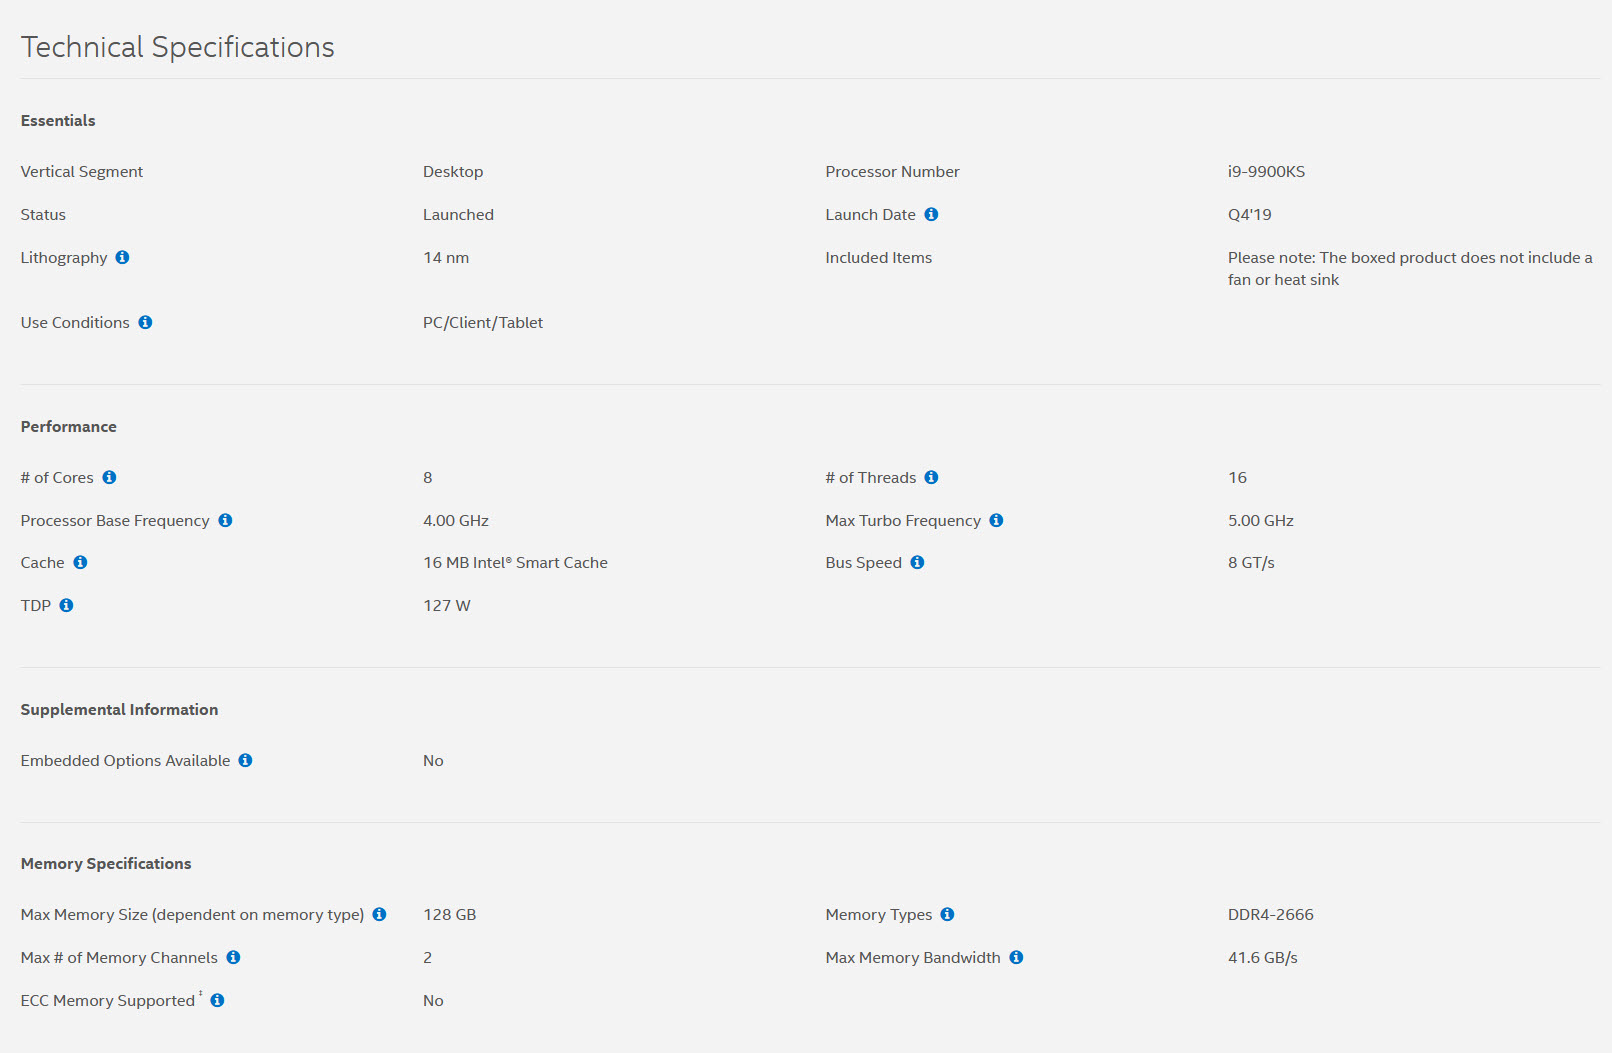Click the Performance section heading

69,426
